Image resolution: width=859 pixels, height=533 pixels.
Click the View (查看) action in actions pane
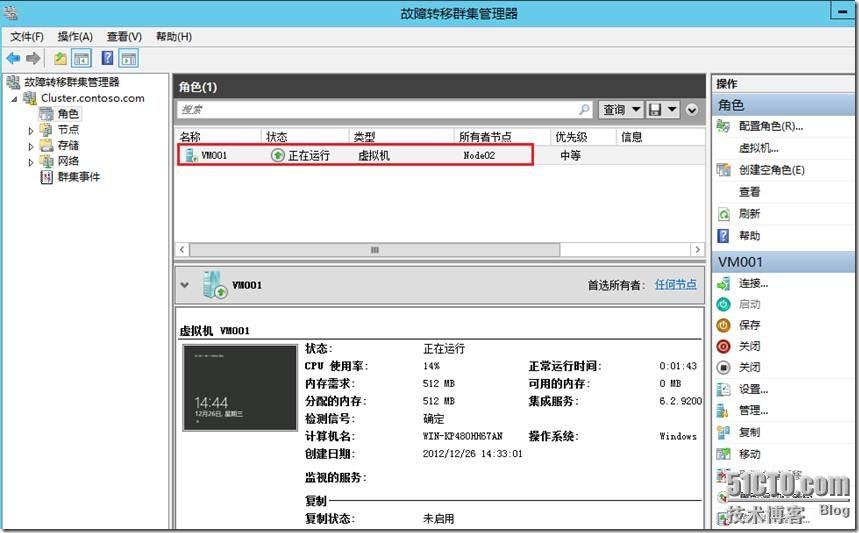pos(749,192)
